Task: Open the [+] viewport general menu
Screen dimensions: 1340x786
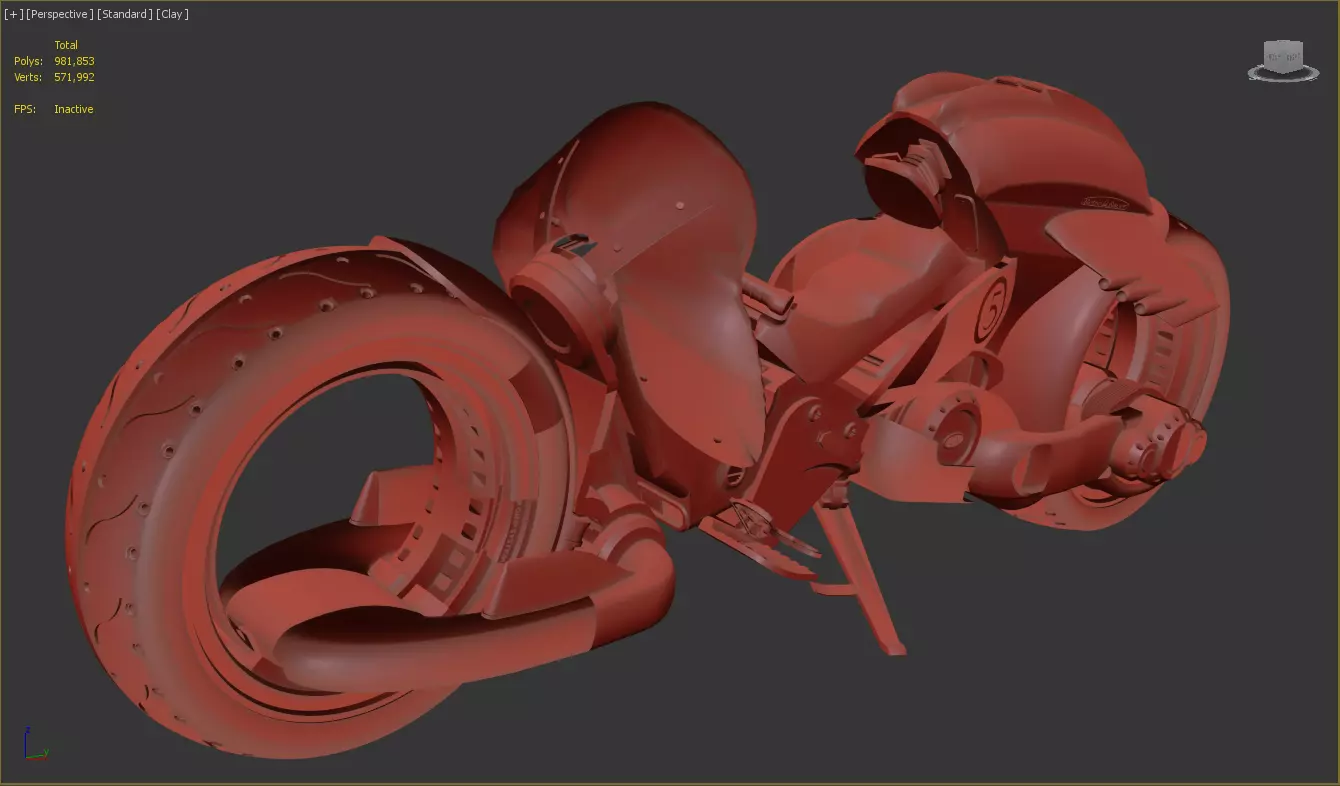Action: pos(13,14)
